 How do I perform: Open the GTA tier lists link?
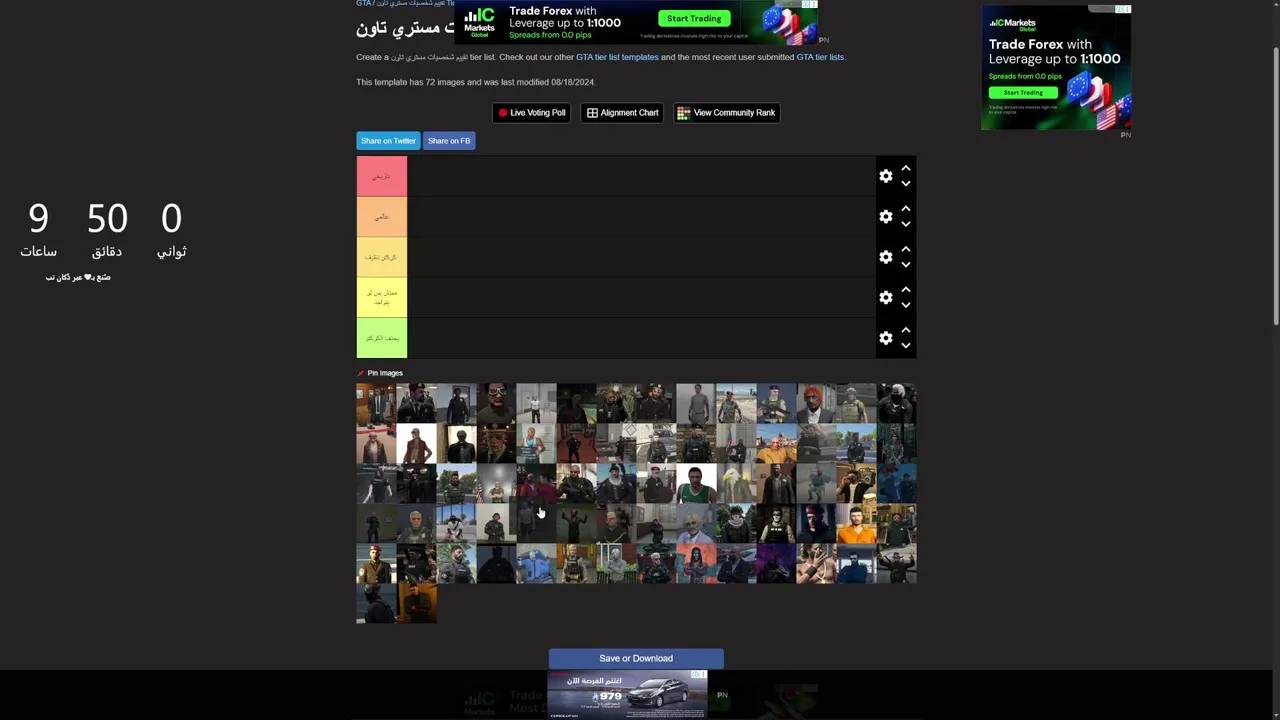click(x=820, y=57)
